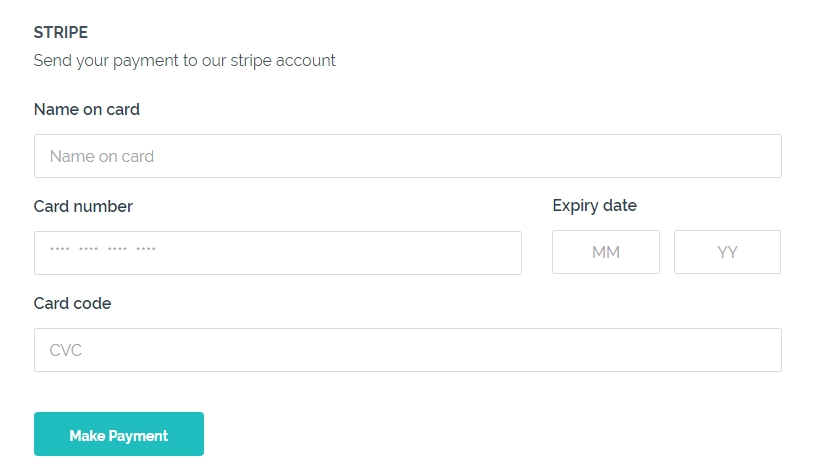The height and width of the screenshot is (470, 822).
Task: Click the CVC card code field
Action: coord(407,350)
